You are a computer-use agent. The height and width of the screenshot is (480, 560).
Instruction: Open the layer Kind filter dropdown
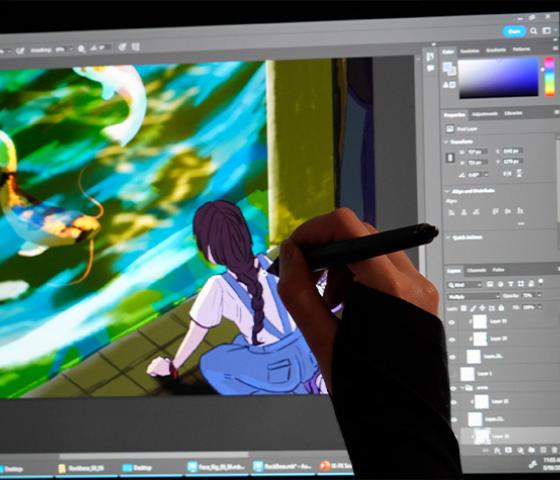(x=465, y=285)
